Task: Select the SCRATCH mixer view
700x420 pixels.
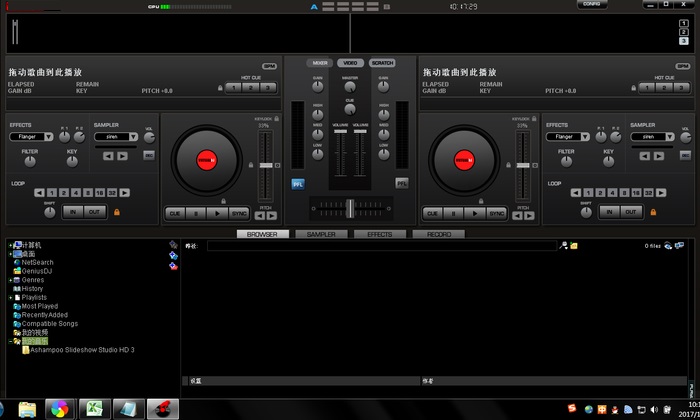Action: tap(382, 63)
